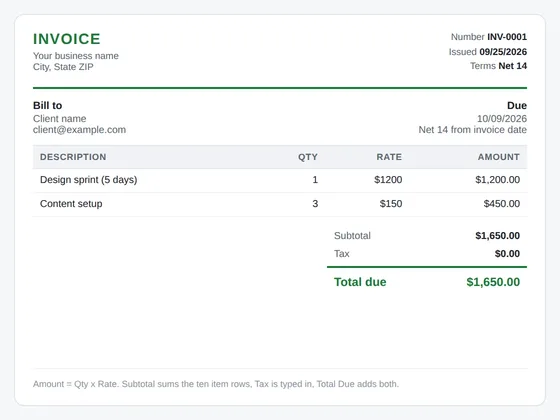Select the subtotal value $1,650.00

[498, 236]
